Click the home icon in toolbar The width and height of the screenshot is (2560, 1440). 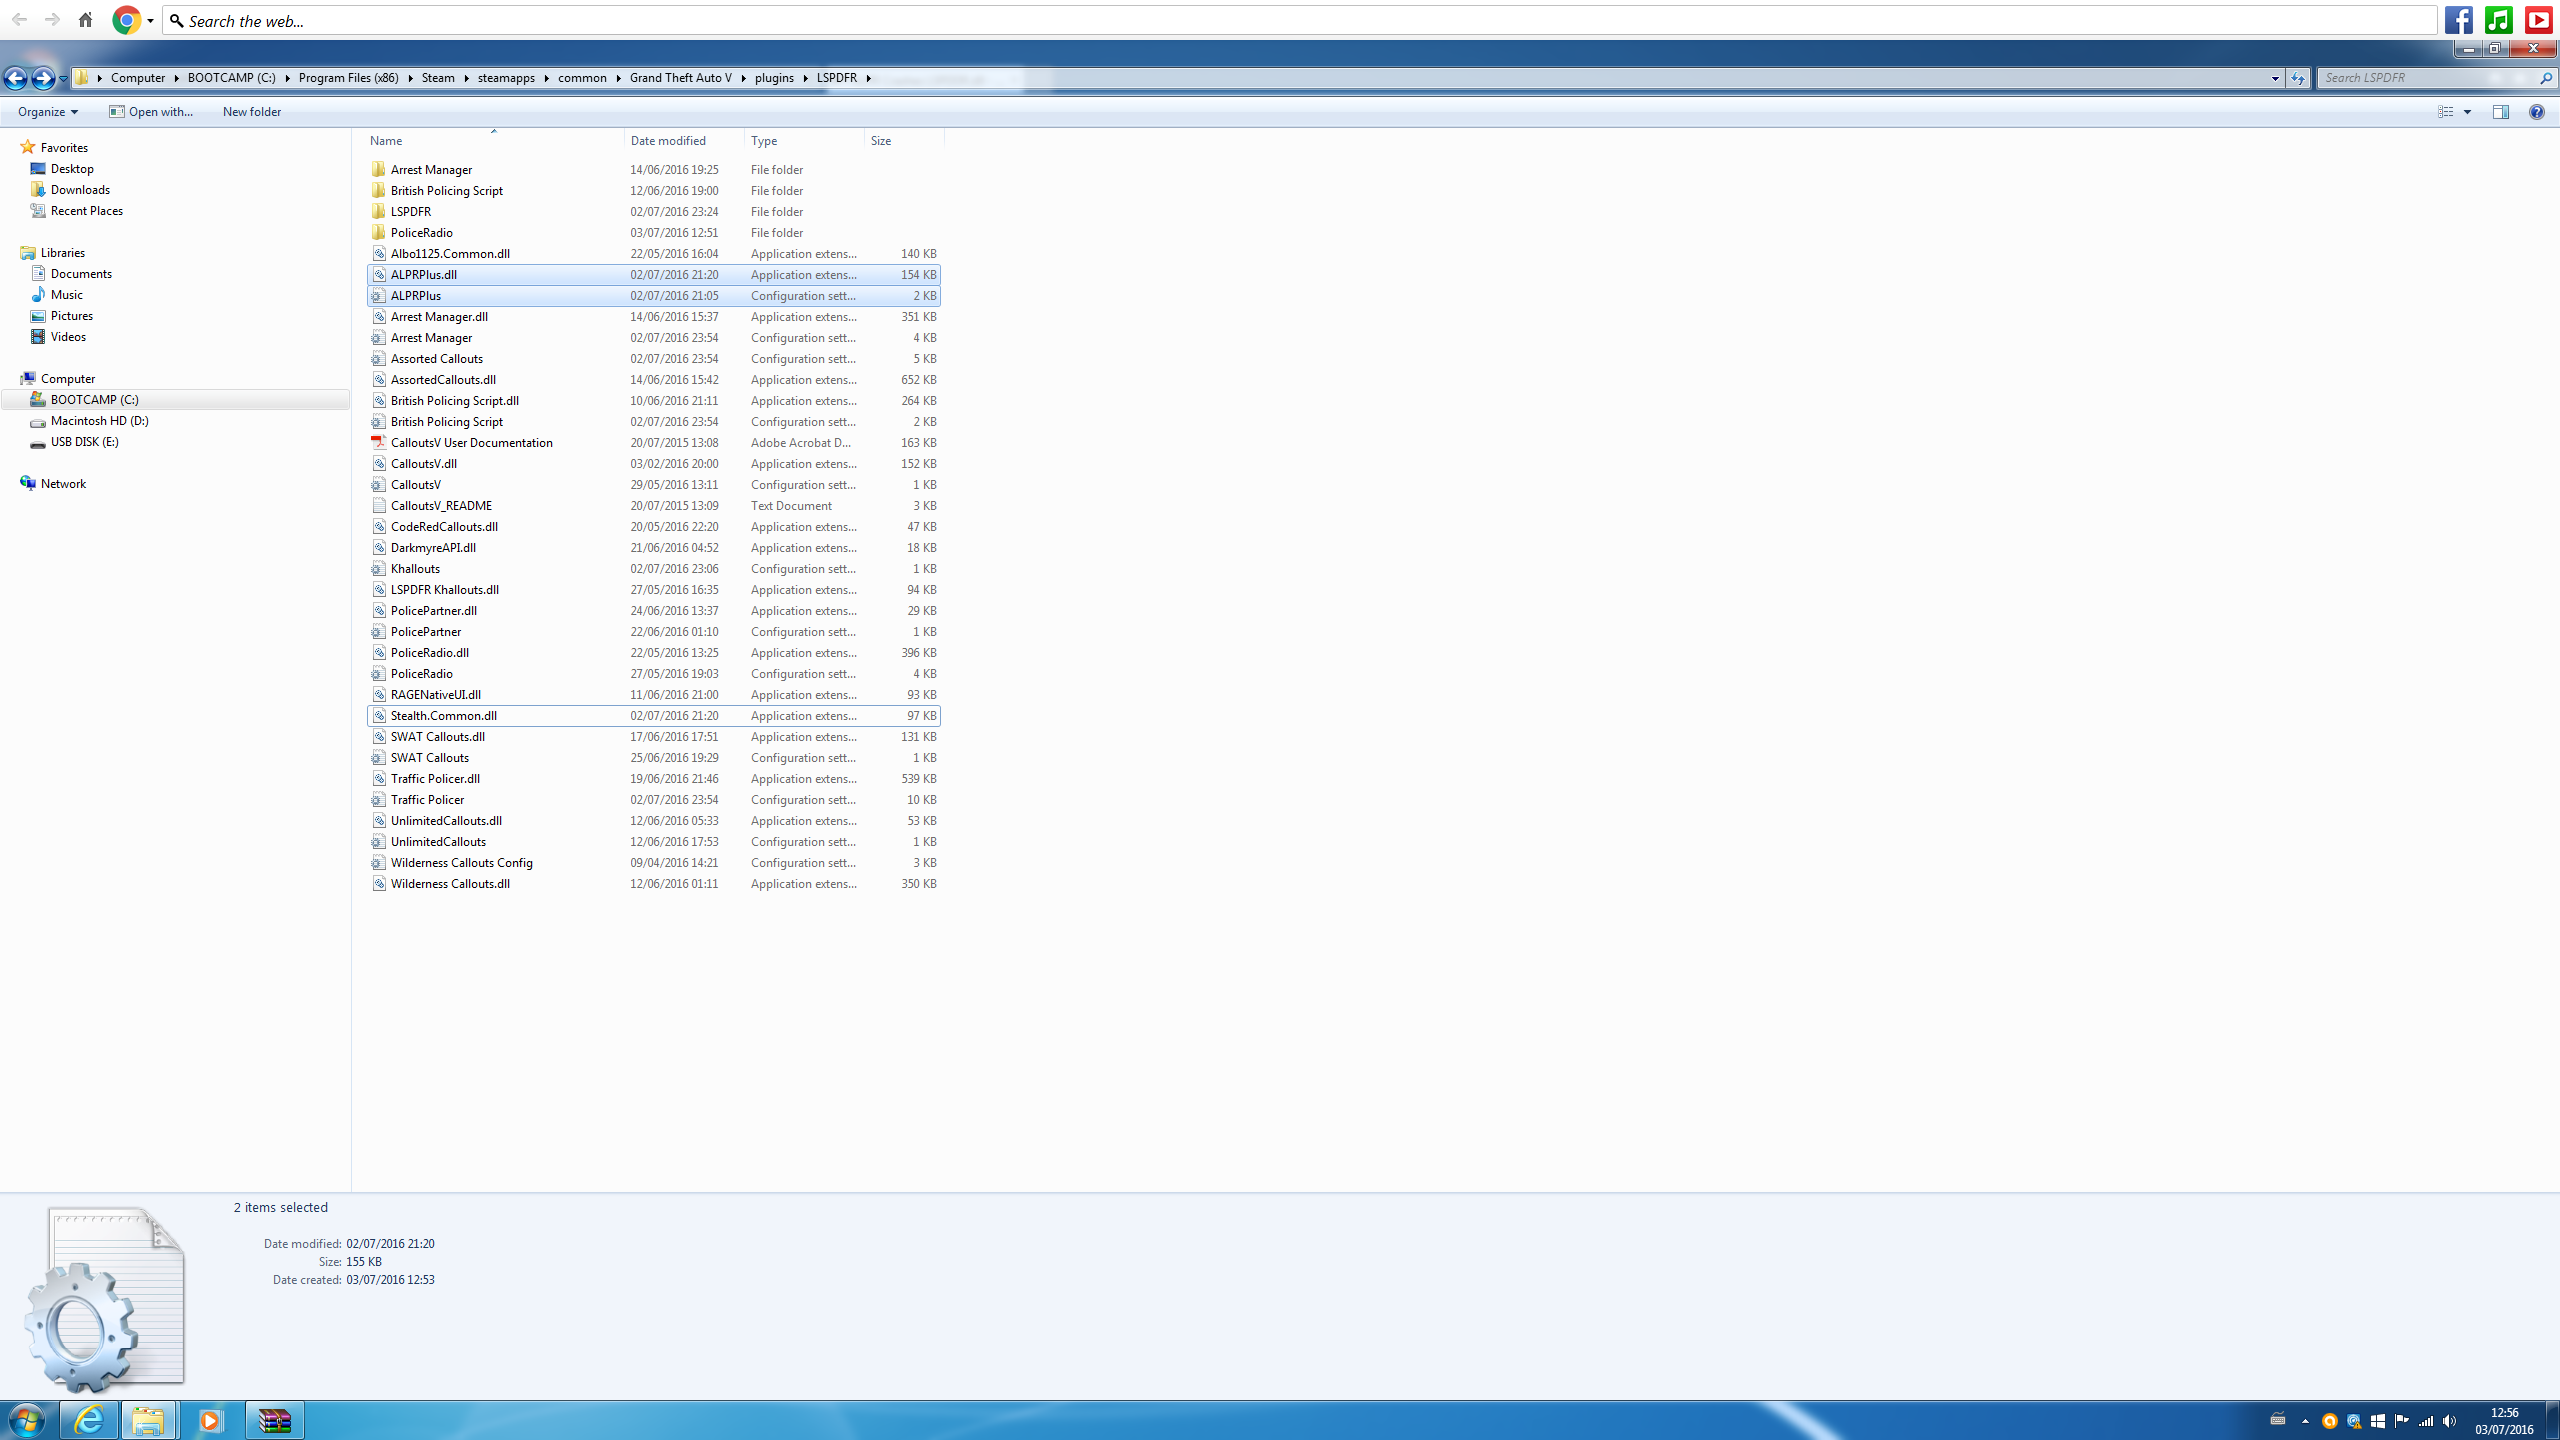click(86, 20)
